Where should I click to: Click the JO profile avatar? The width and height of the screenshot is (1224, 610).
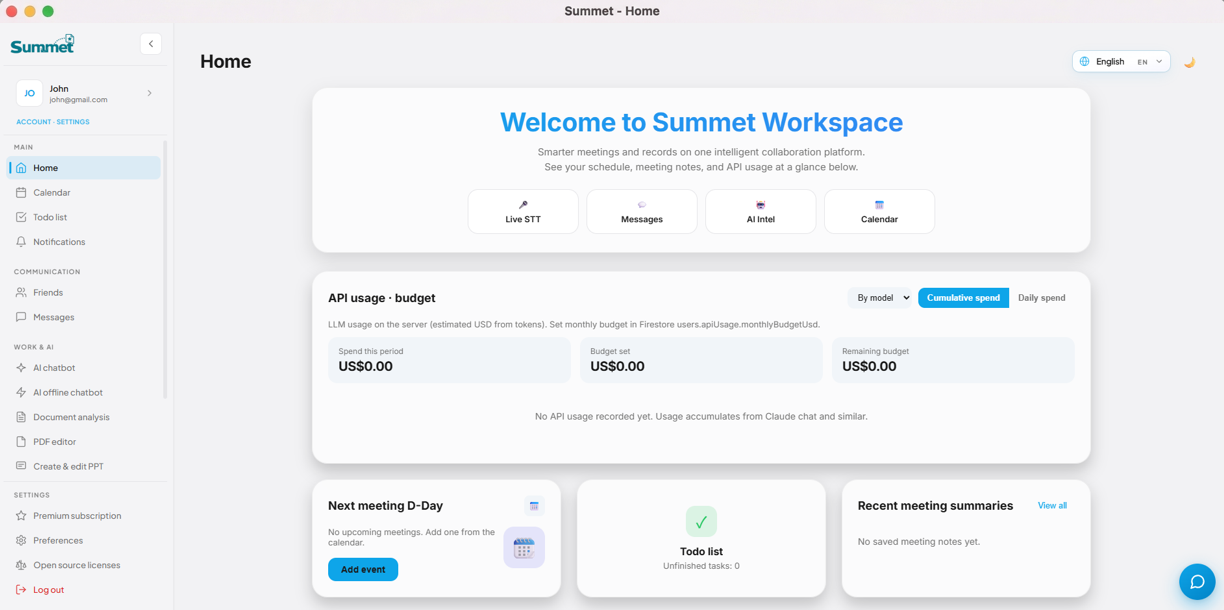click(x=29, y=93)
